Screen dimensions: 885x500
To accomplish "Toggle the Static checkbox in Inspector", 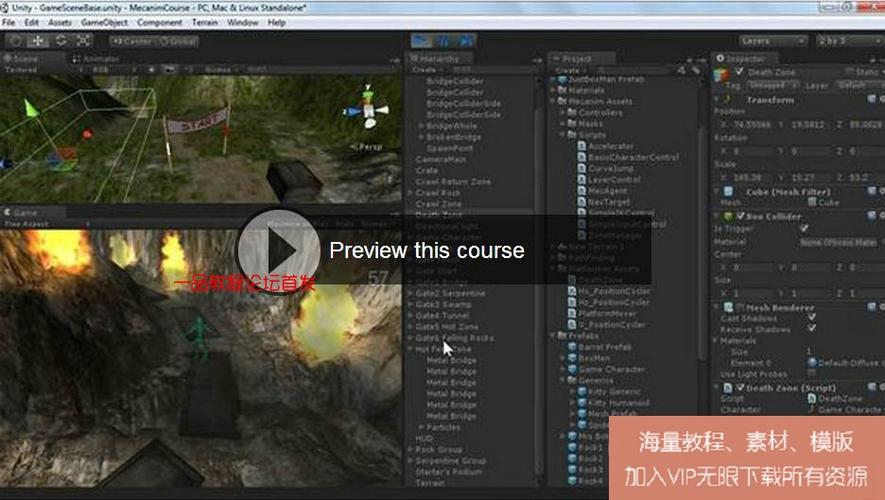I will (849, 71).
